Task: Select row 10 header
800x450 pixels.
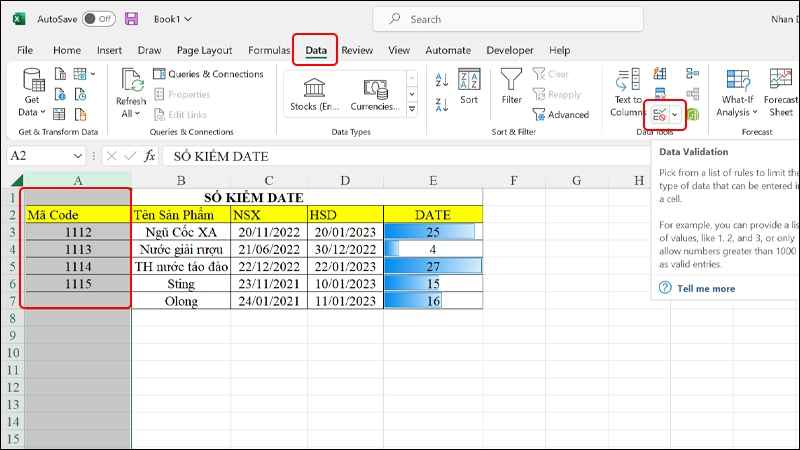Action: [13, 353]
